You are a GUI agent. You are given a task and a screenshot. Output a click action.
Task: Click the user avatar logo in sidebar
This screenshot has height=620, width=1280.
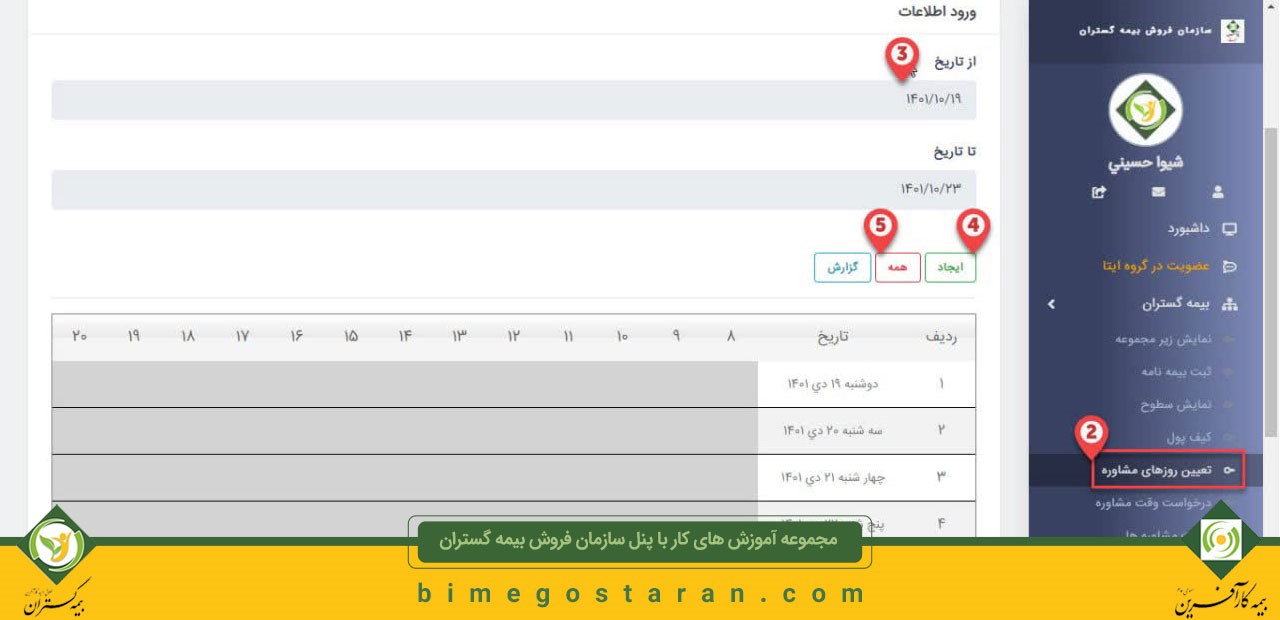click(1146, 110)
